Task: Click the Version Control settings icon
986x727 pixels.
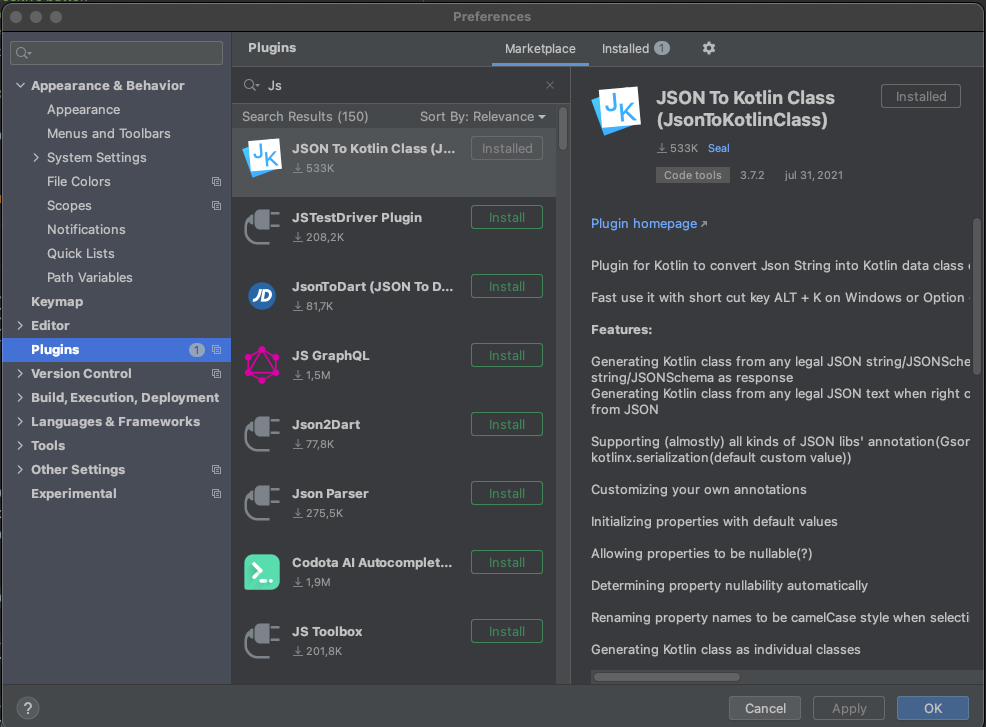Action: (216, 373)
